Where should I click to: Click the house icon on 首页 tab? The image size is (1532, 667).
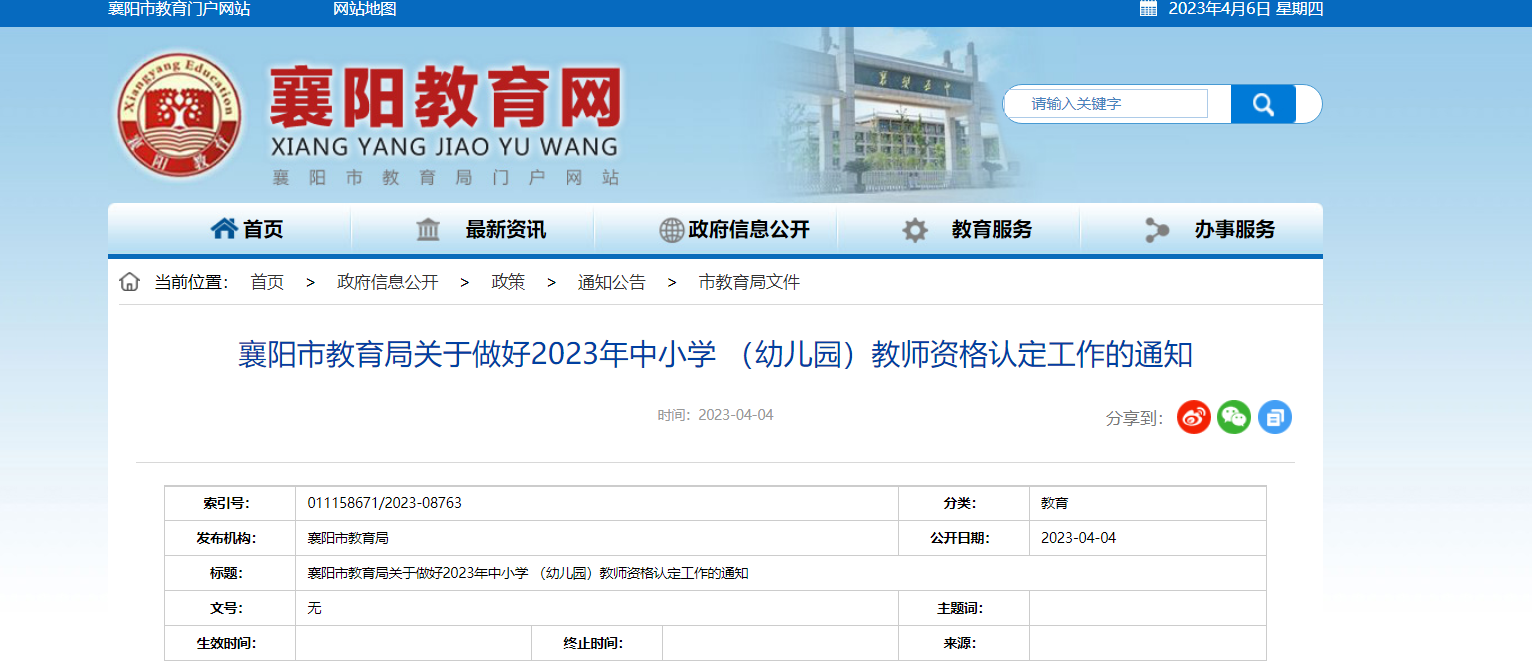click(x=224, y=229)
